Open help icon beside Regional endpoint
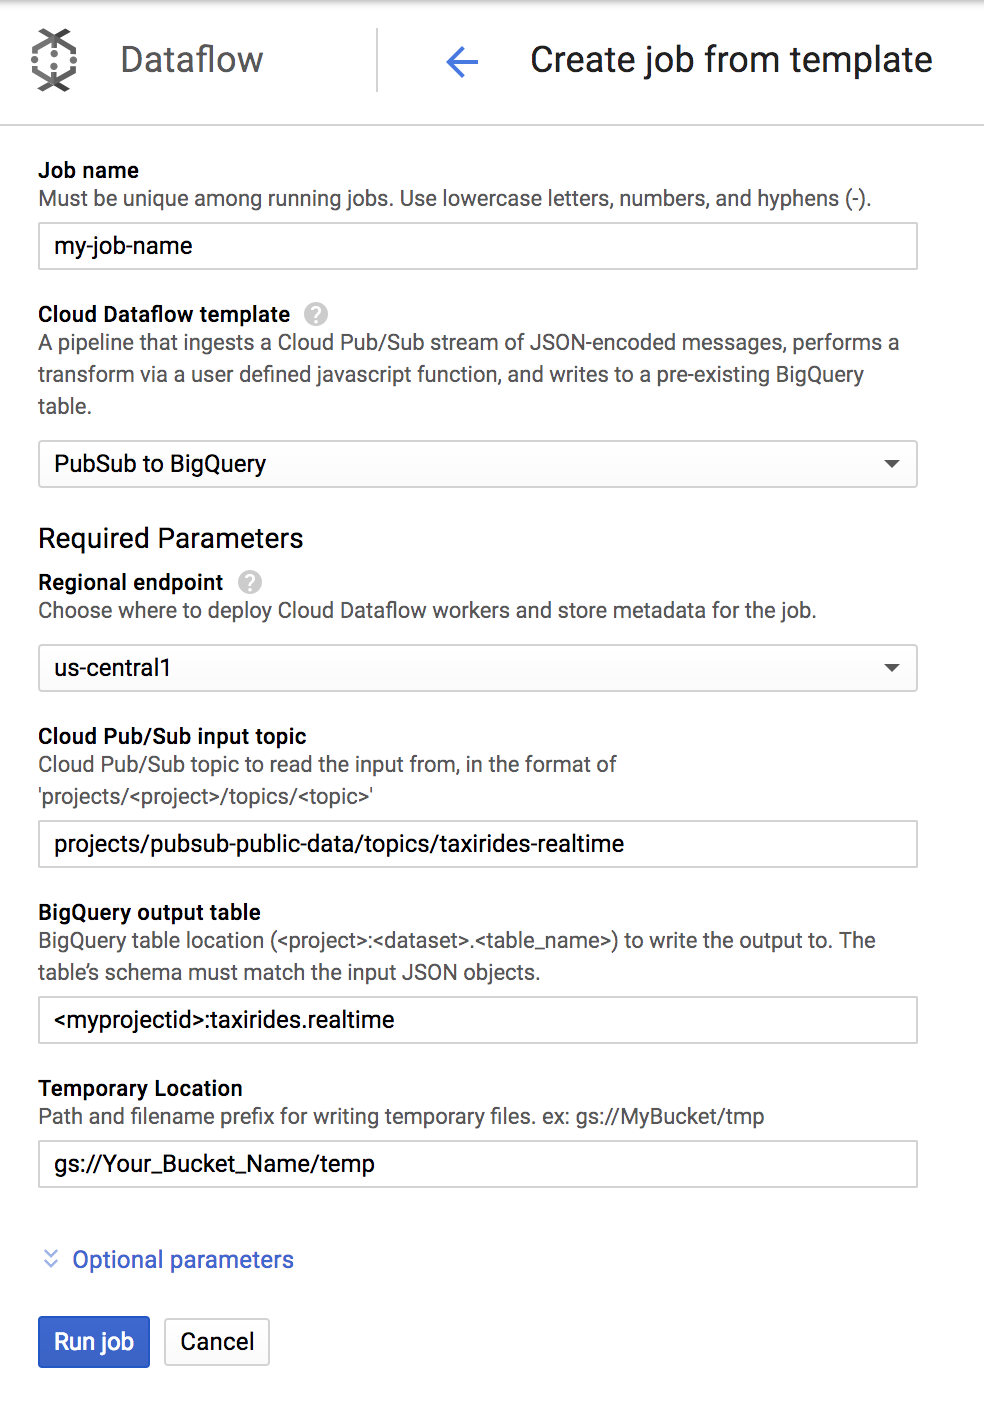This screenshot has width=984, height=1406. pos(250,582)
